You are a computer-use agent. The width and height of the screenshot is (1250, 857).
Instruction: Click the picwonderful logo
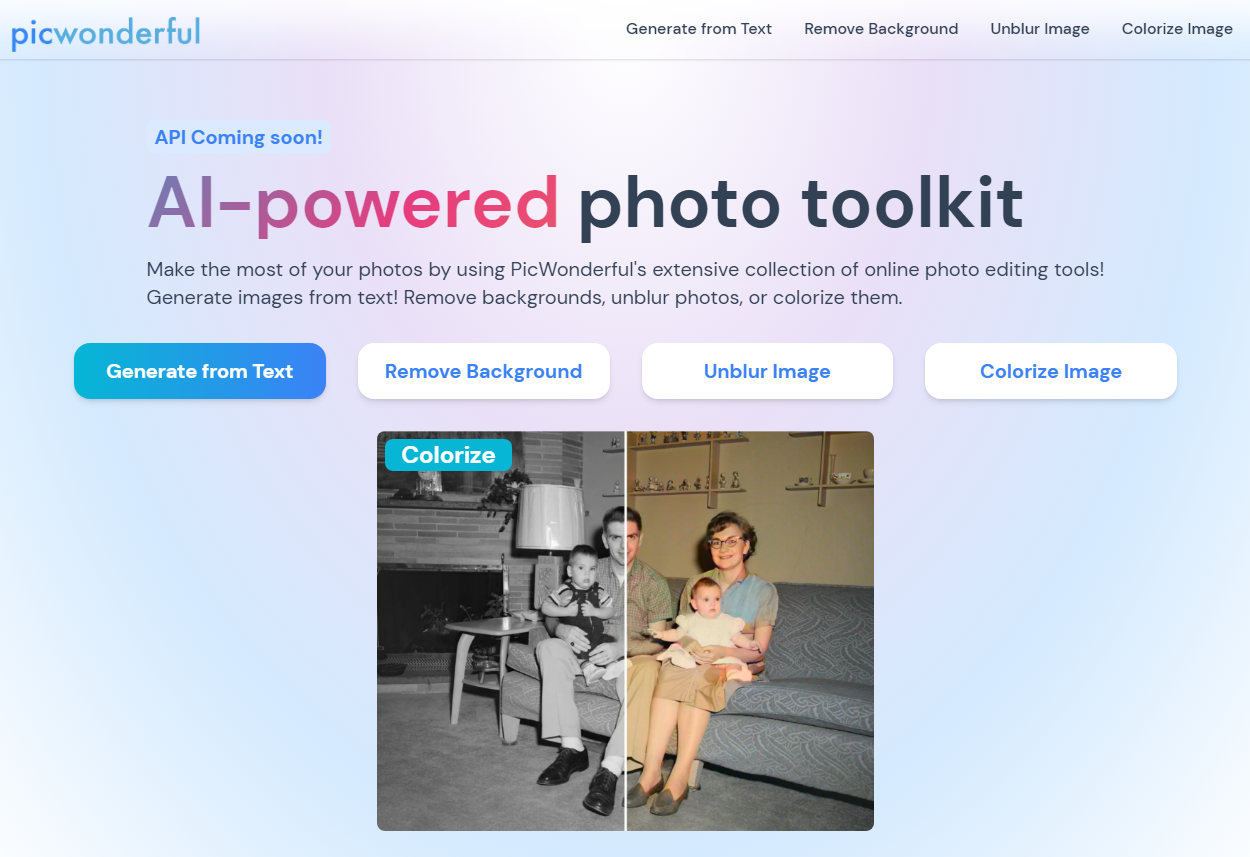click(x=106, y=32)
